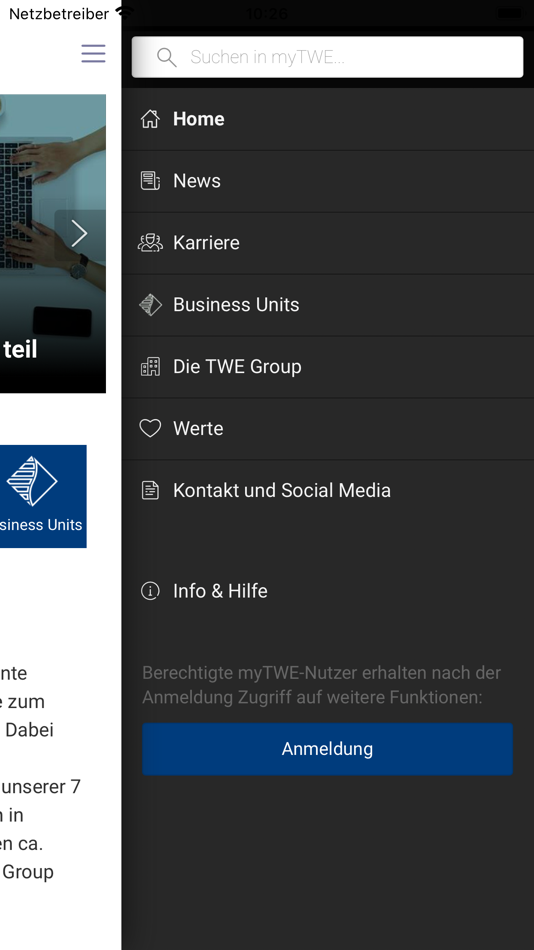Tap the News newspaper icon
The width and height of the screenshot is (534, 950).
click(x=150, y=181)
